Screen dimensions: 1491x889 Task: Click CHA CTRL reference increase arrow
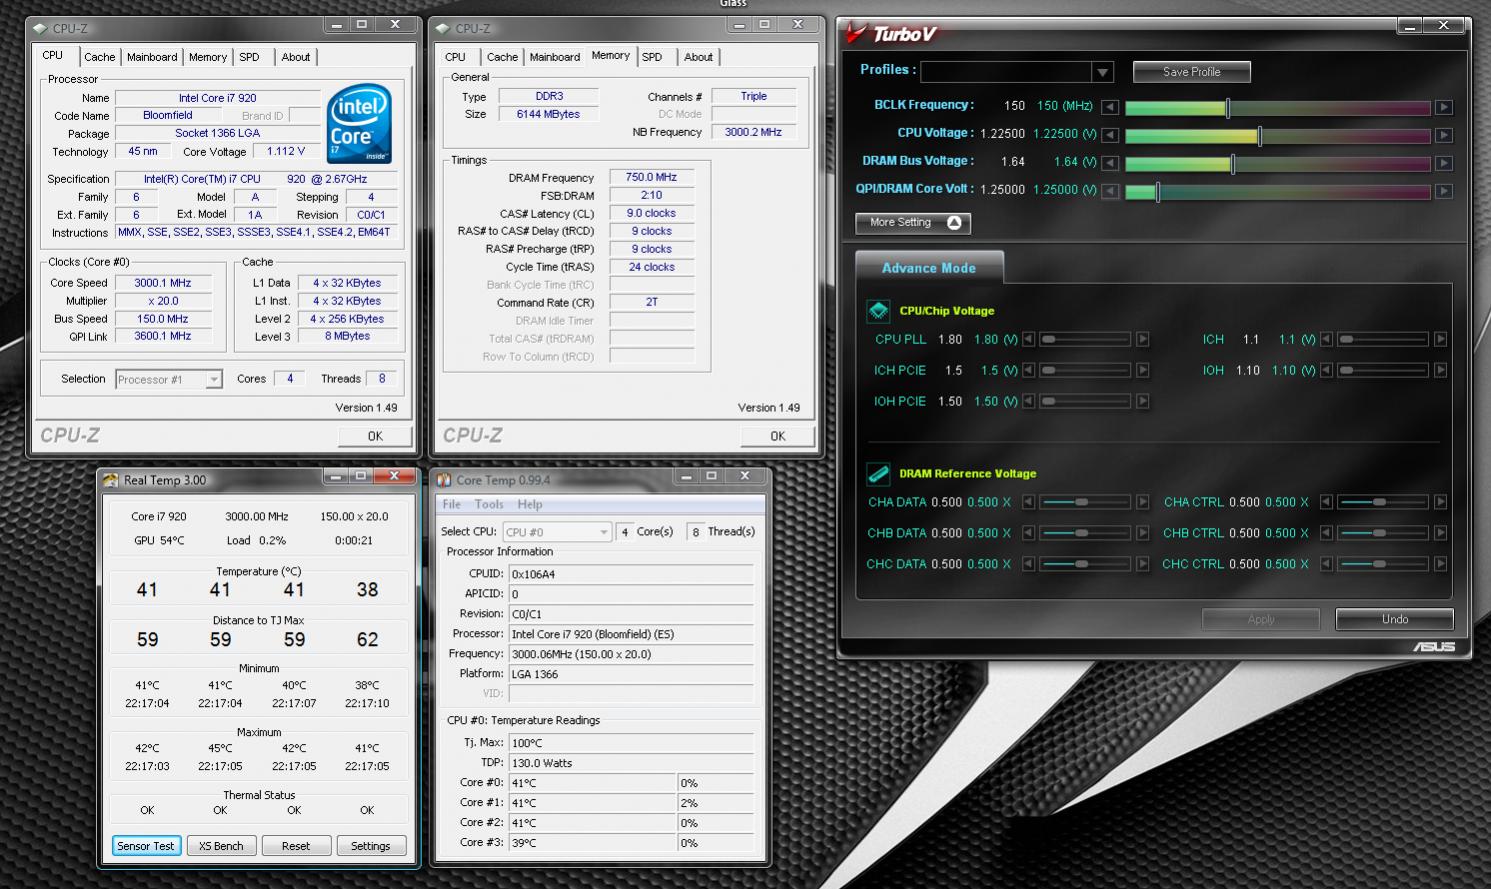(1440, 503)
